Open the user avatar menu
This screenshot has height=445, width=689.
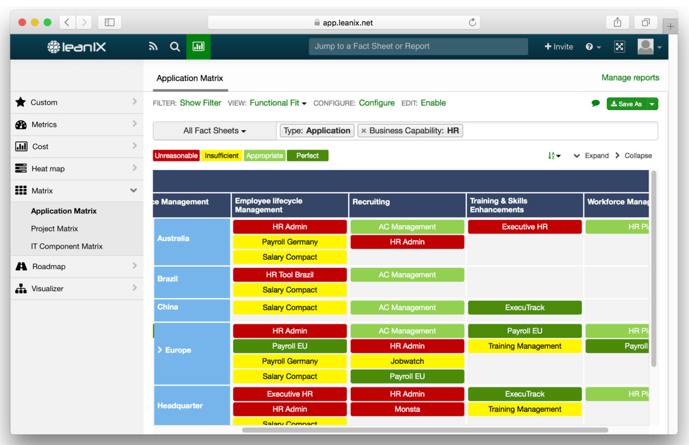(649, 47)
